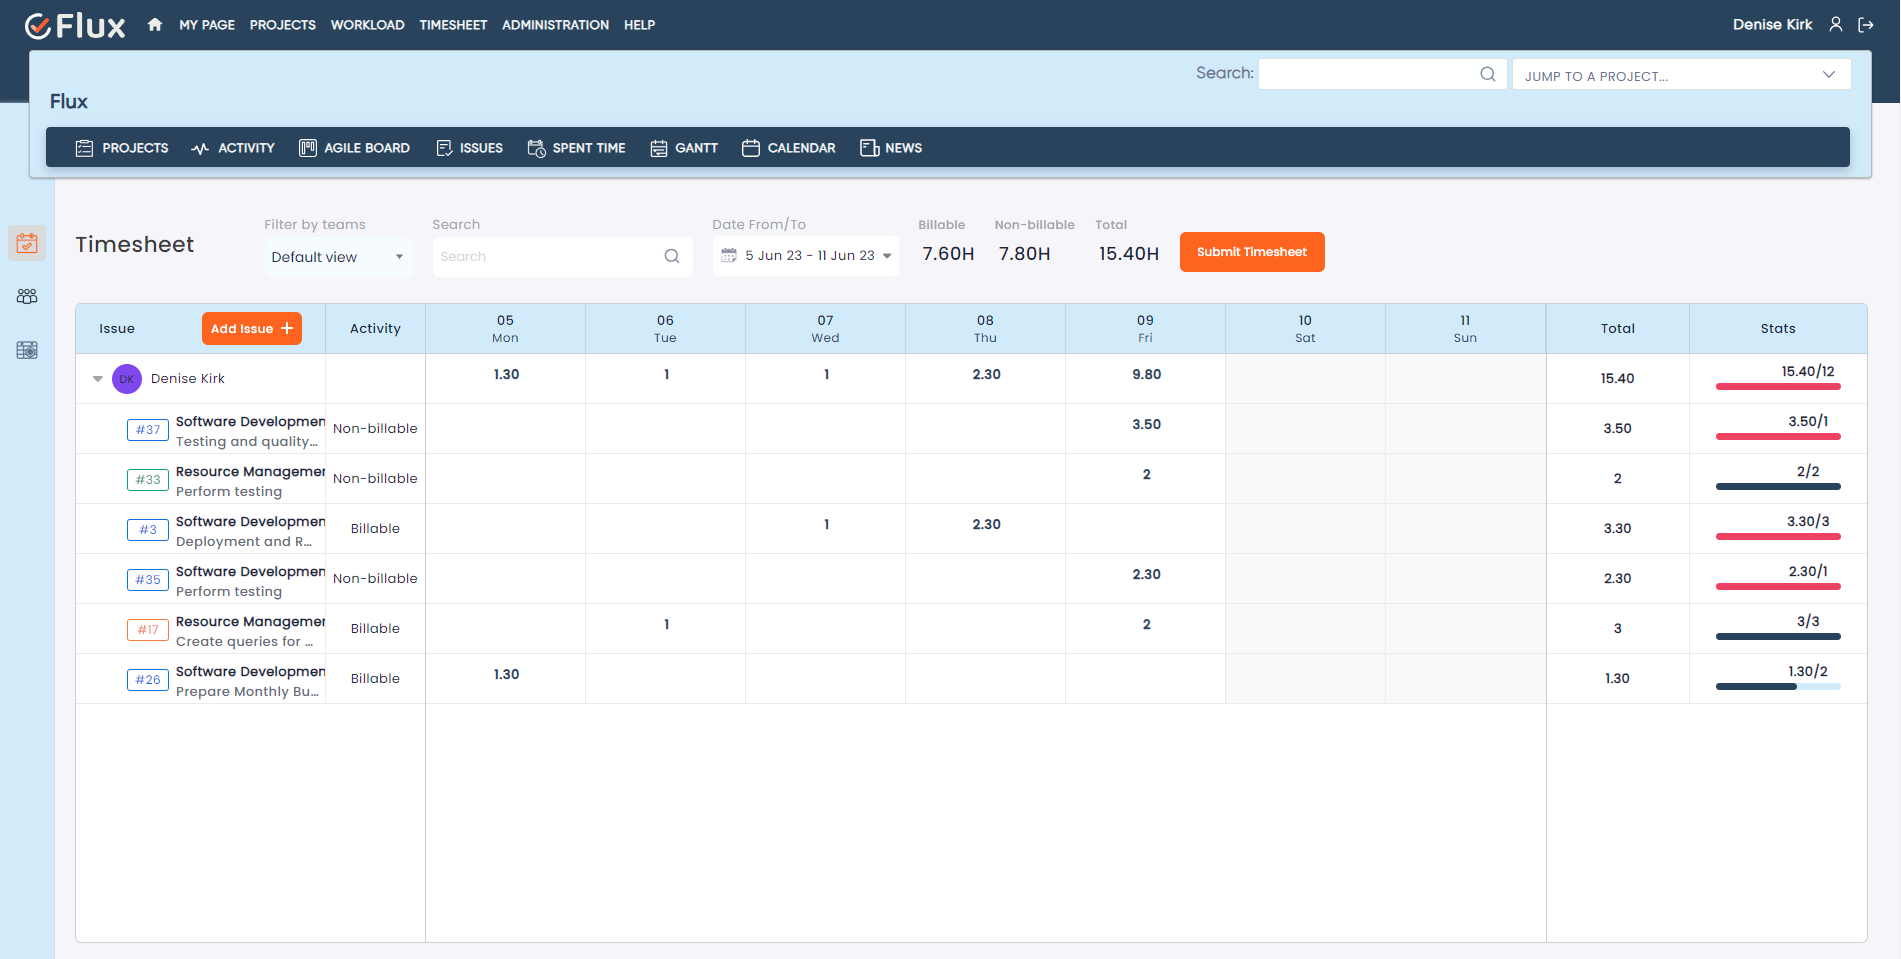The height and width of the screenshot is (959, 1901).
Task: Click the Add Issue button
Action: 251,328
